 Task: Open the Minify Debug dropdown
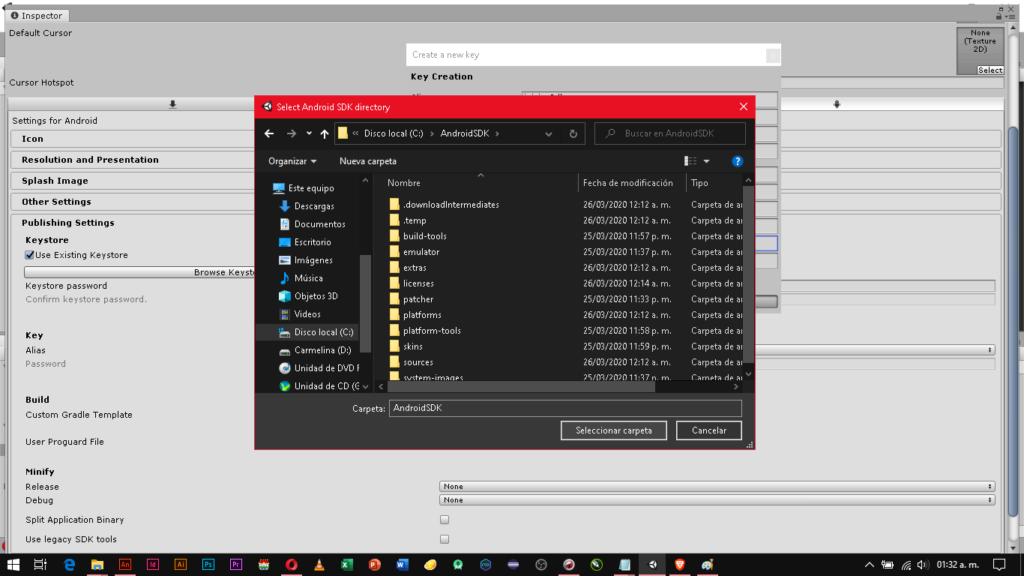click(x=717, y=500)
